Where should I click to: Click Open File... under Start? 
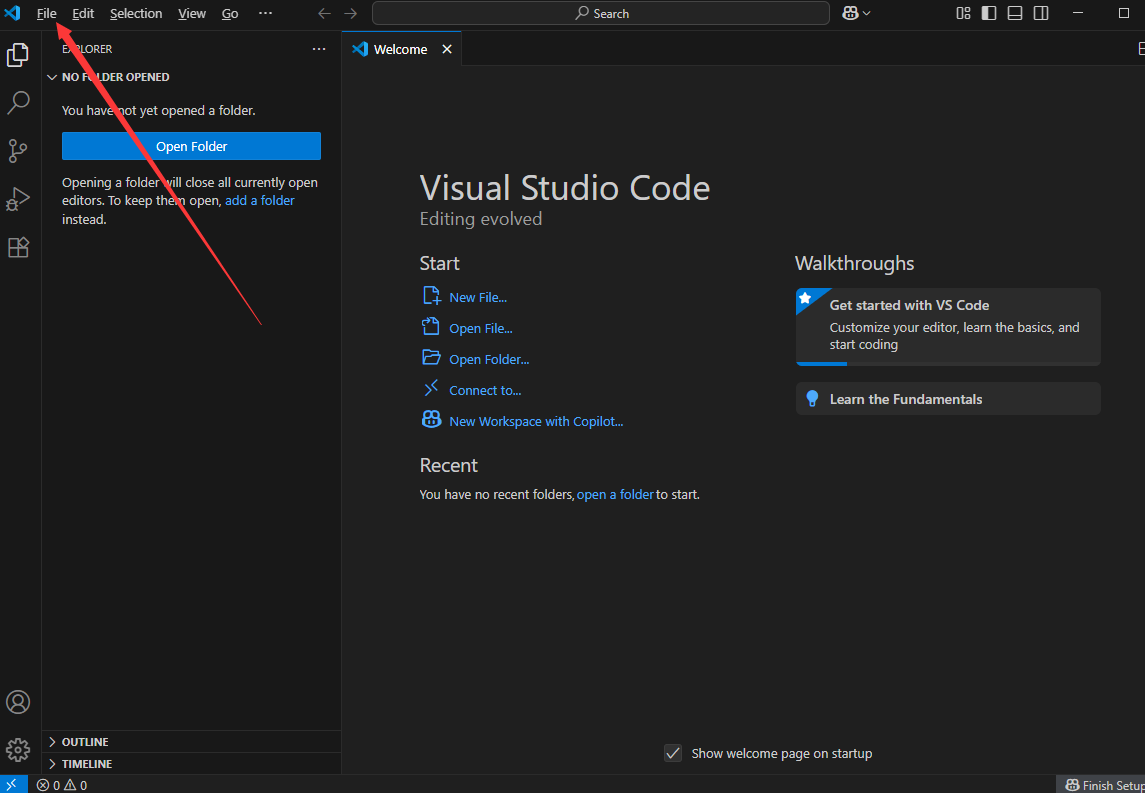[x=467, y=328]
